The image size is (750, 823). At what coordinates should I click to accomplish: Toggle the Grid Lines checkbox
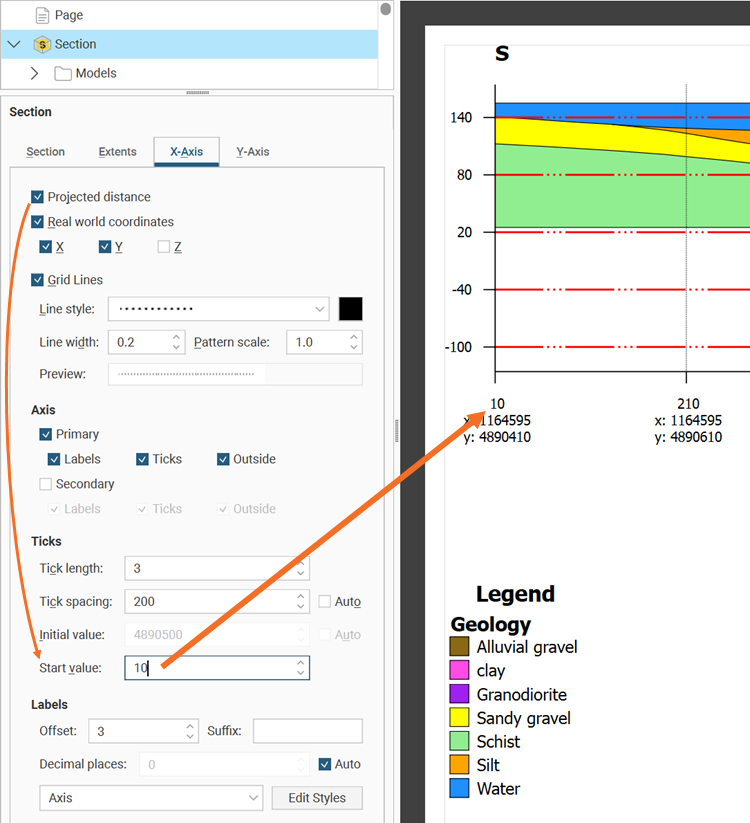click(x=38, y=280)
